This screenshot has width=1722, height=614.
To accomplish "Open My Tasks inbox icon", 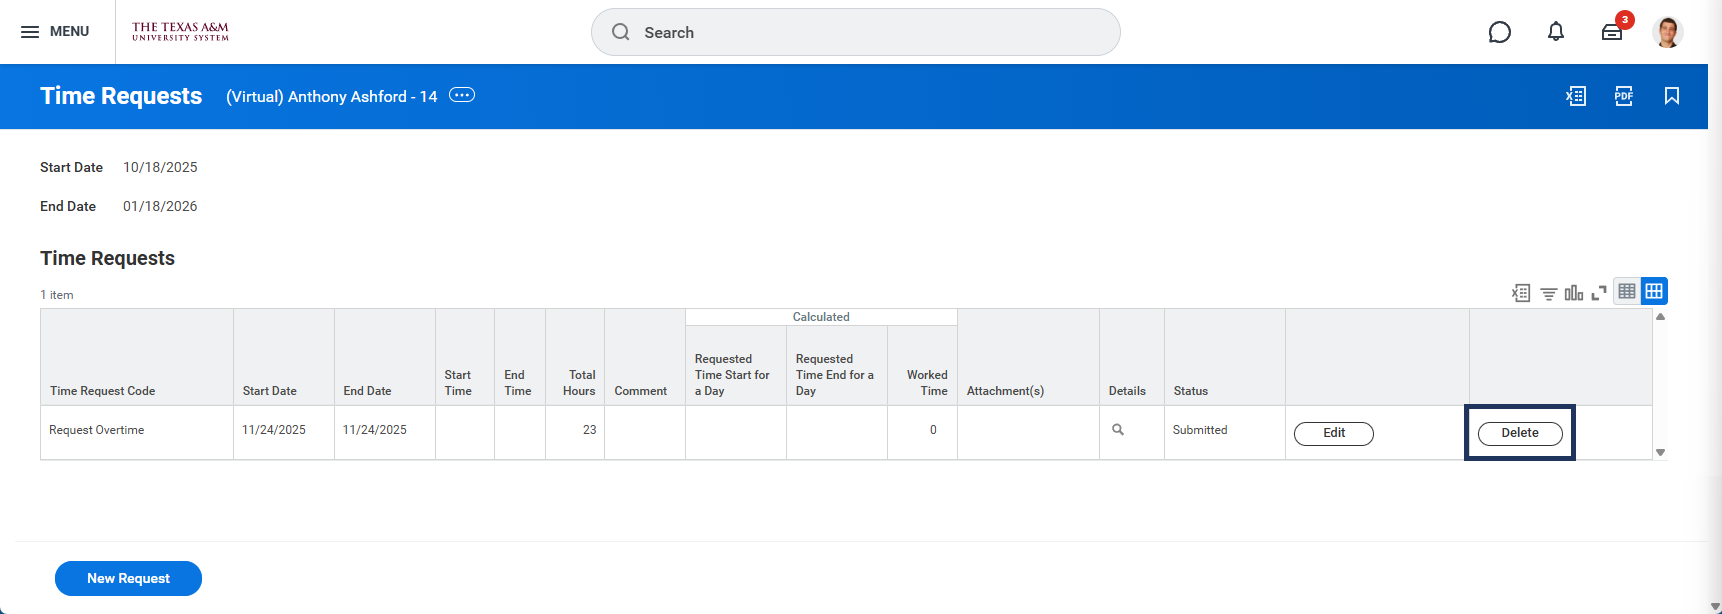I will [x=1612, y=32].
